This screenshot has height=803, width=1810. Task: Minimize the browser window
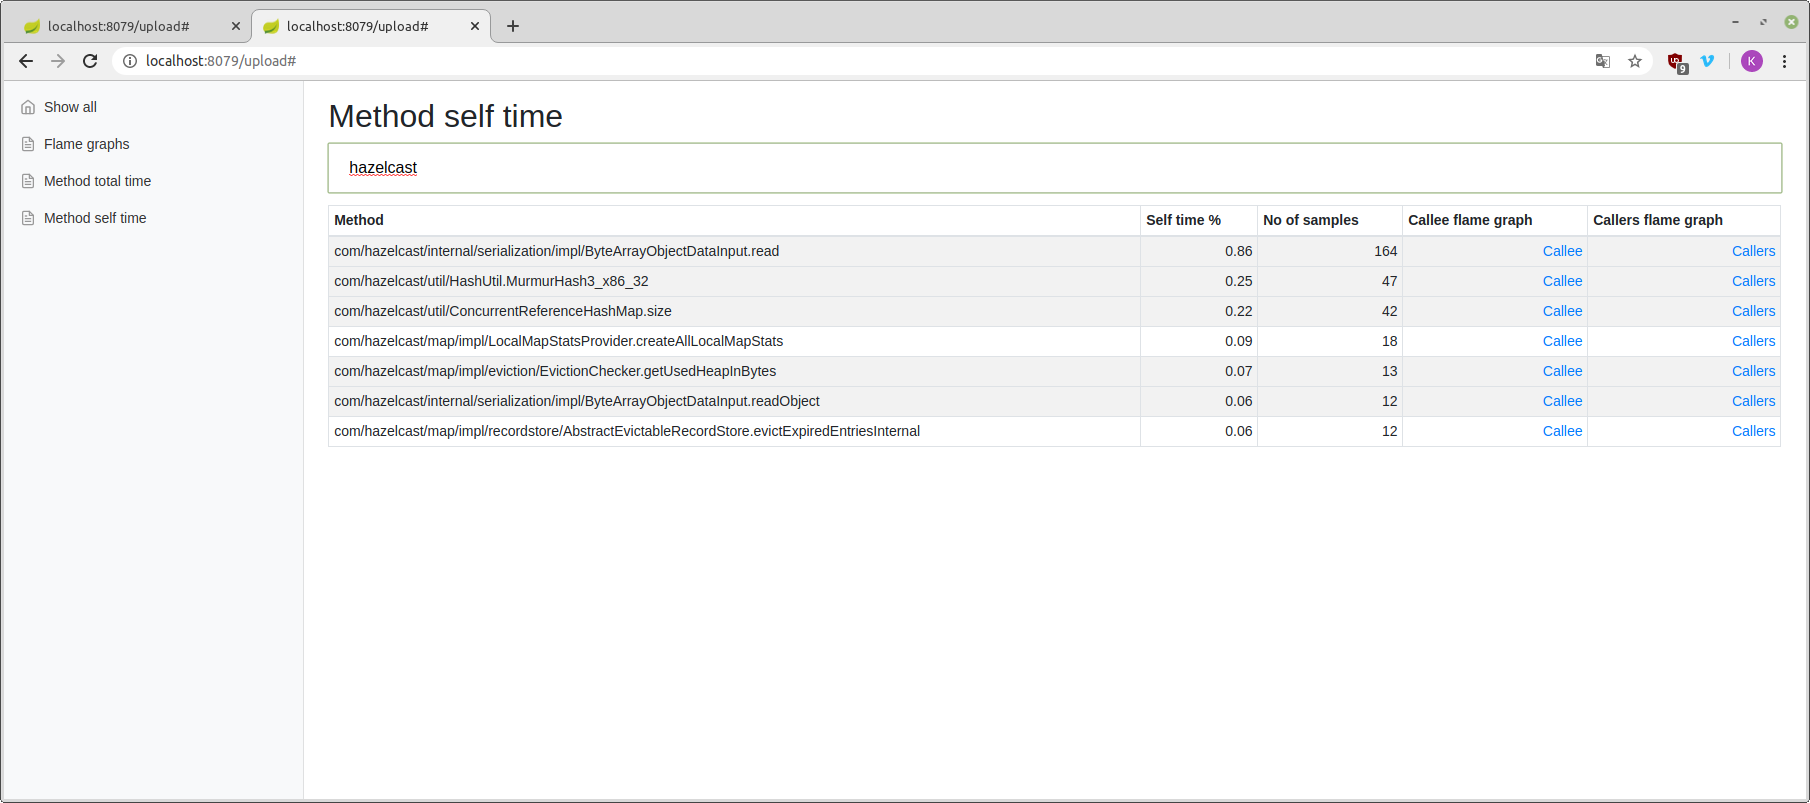pyautogui.click(x=1735, y=22)
